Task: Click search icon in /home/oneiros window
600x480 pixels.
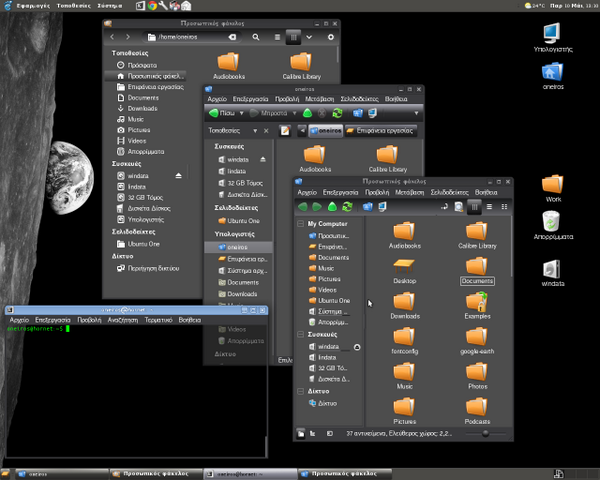Action: 256,37
